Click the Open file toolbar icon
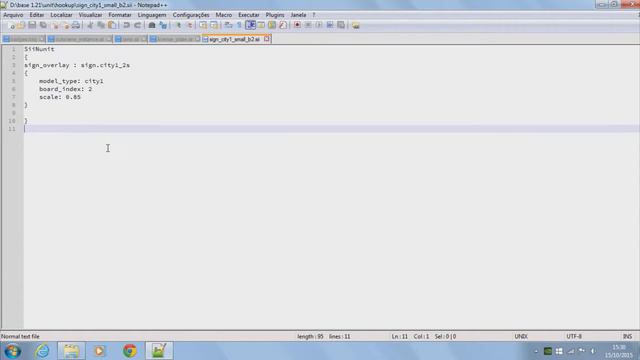This screenshot has width=640, height=360. point(21,25)
